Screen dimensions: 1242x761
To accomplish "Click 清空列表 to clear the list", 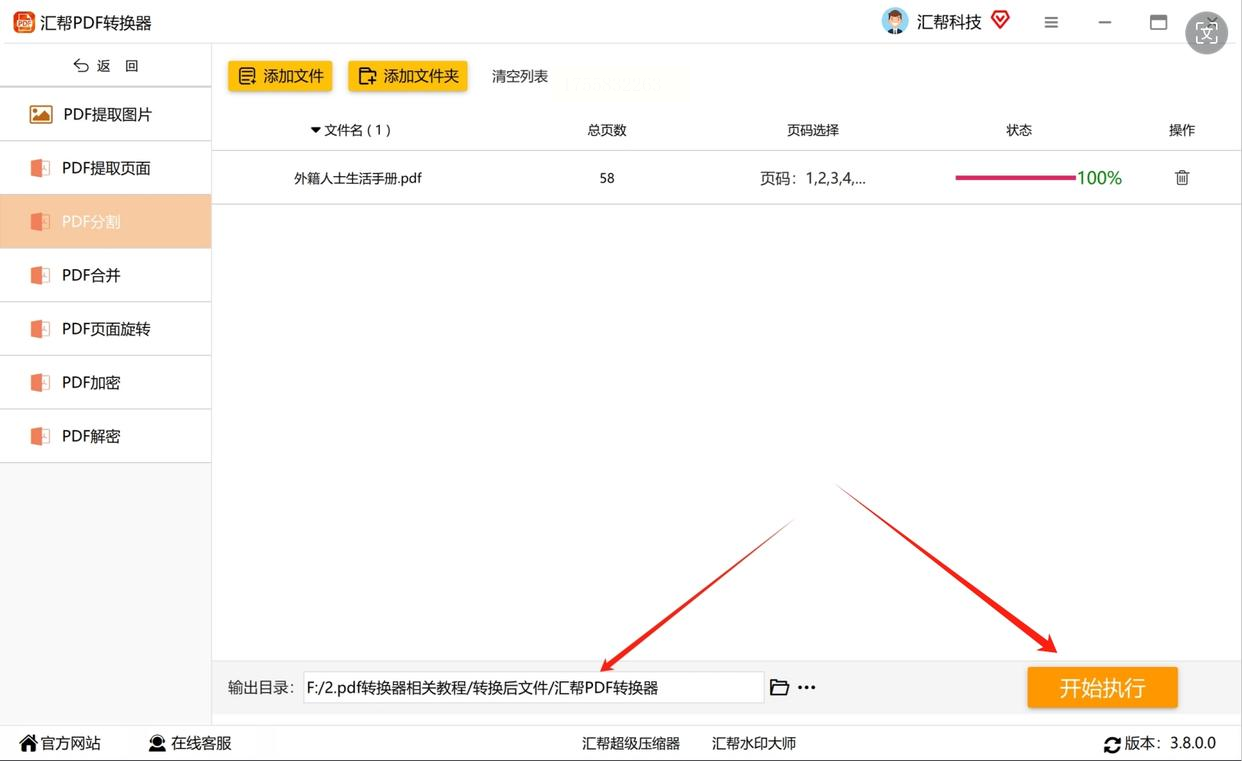I will (520, 76).
